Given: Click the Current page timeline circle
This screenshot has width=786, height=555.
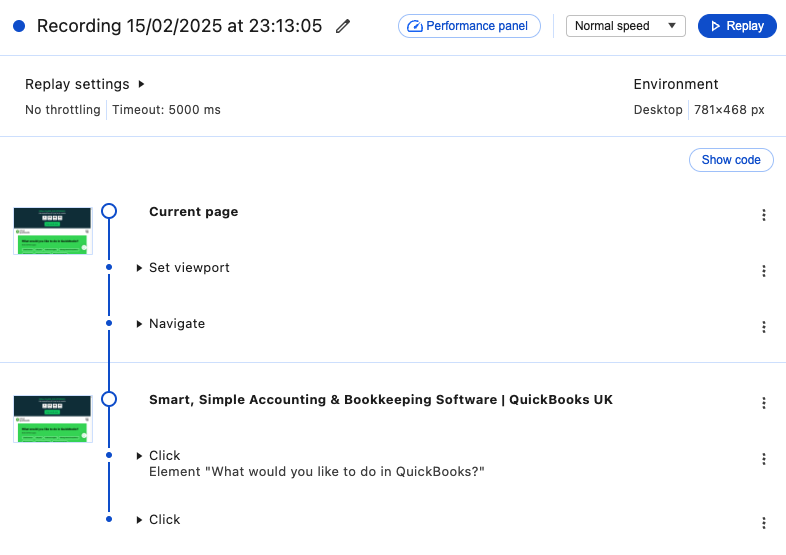Looking at the screenshot, I should pos(109,211).
